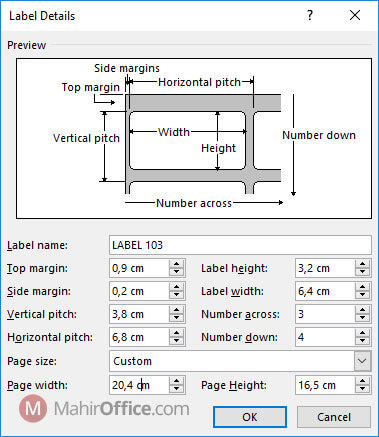
Task: Click the Side margin value field
Action: pyautogui.click(x=139, y=291)
